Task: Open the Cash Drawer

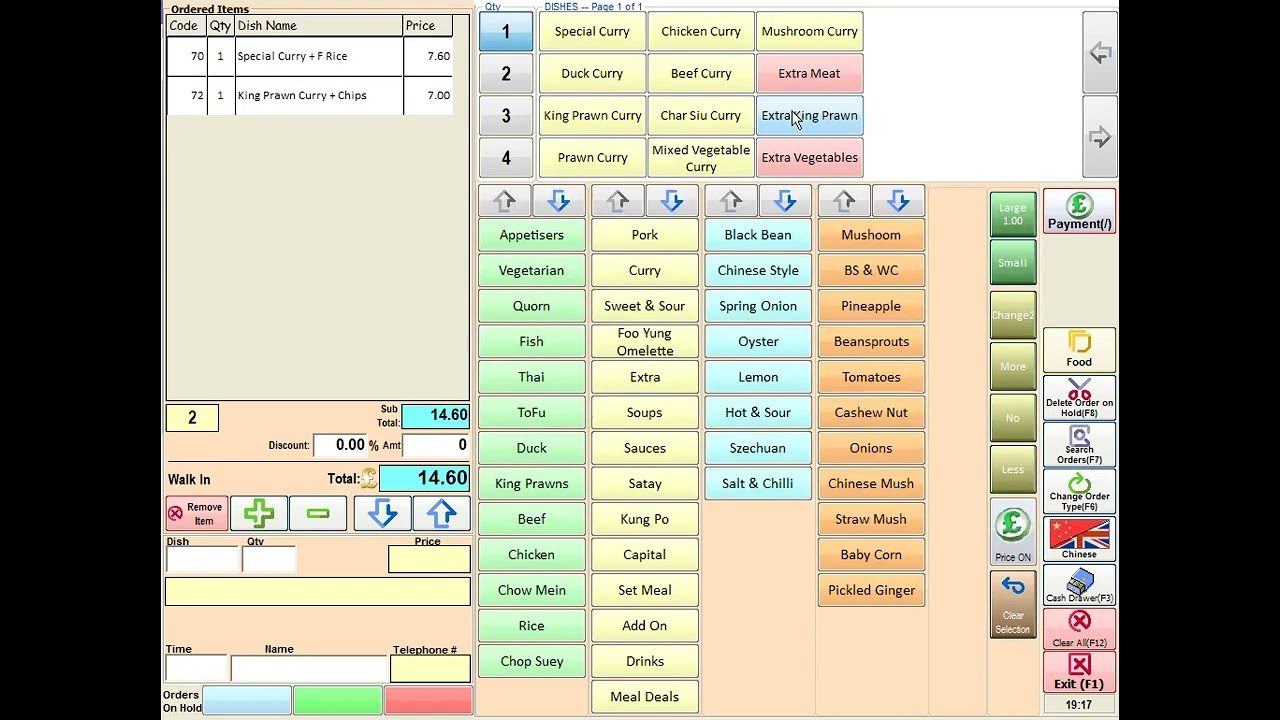Action: [1079, 586]
